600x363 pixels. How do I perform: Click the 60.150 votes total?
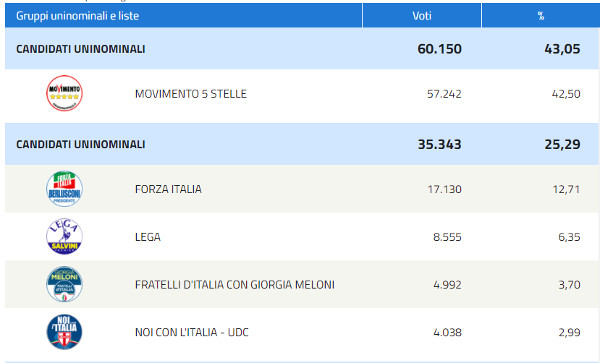coord(439,49)
